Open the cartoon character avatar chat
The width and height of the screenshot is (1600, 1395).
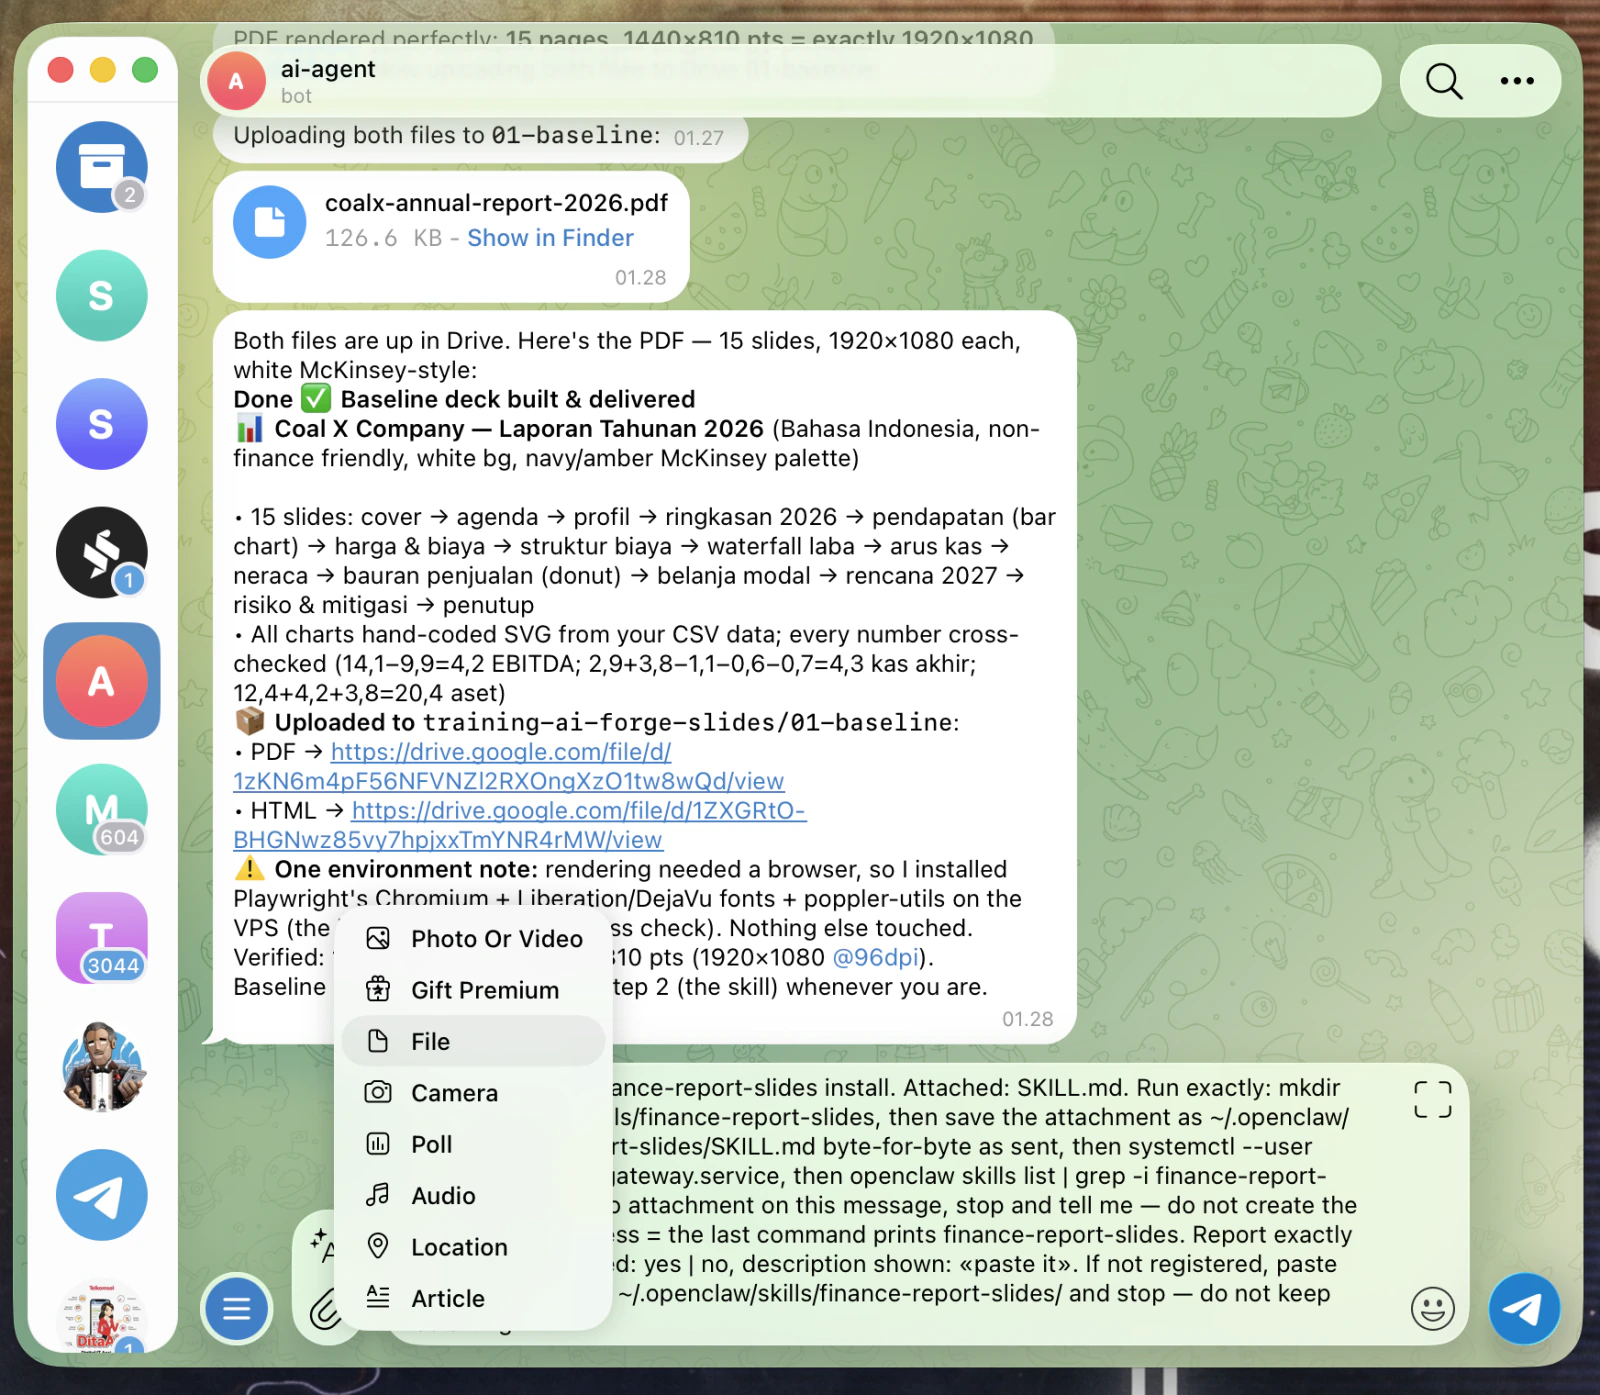(102, 1067)
